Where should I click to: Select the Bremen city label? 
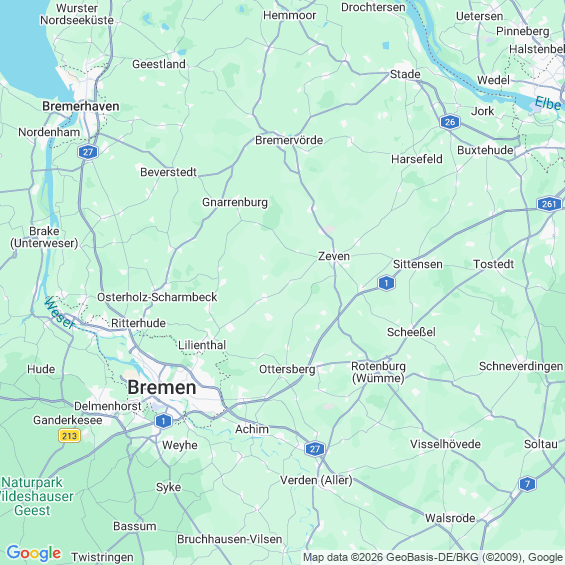click(x=162, y=387)
